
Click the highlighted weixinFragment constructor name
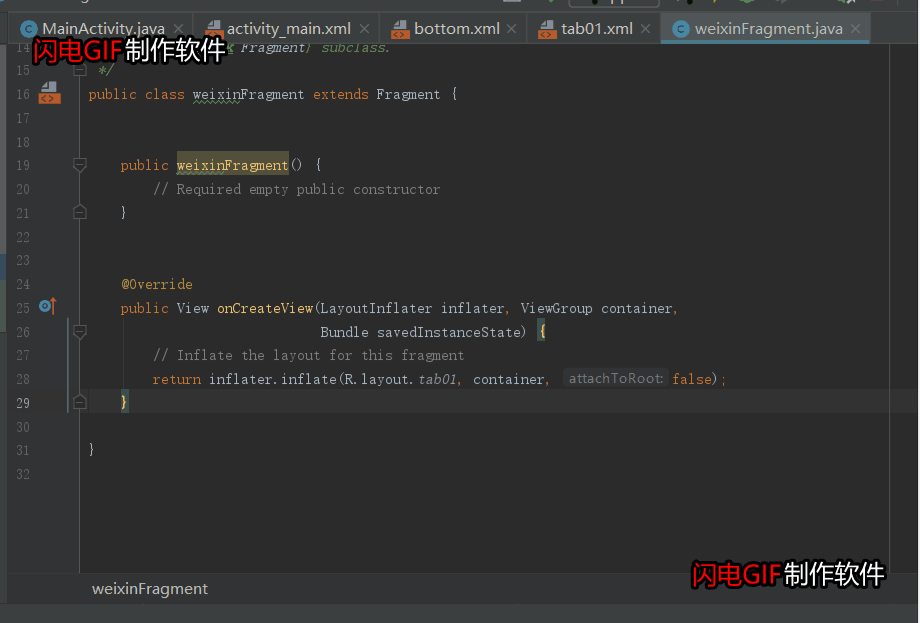click(x=232, y=165)
